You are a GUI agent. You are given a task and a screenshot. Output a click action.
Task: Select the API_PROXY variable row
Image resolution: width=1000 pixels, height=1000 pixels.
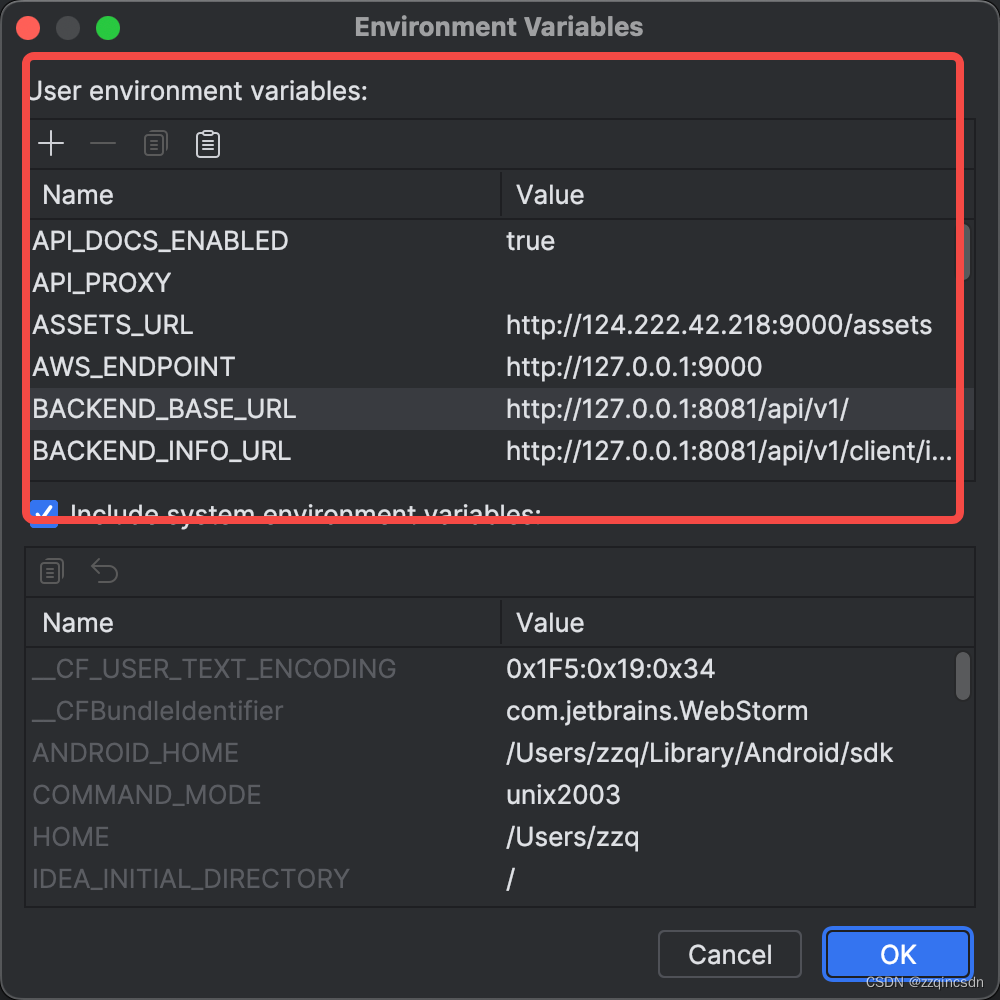493,283
